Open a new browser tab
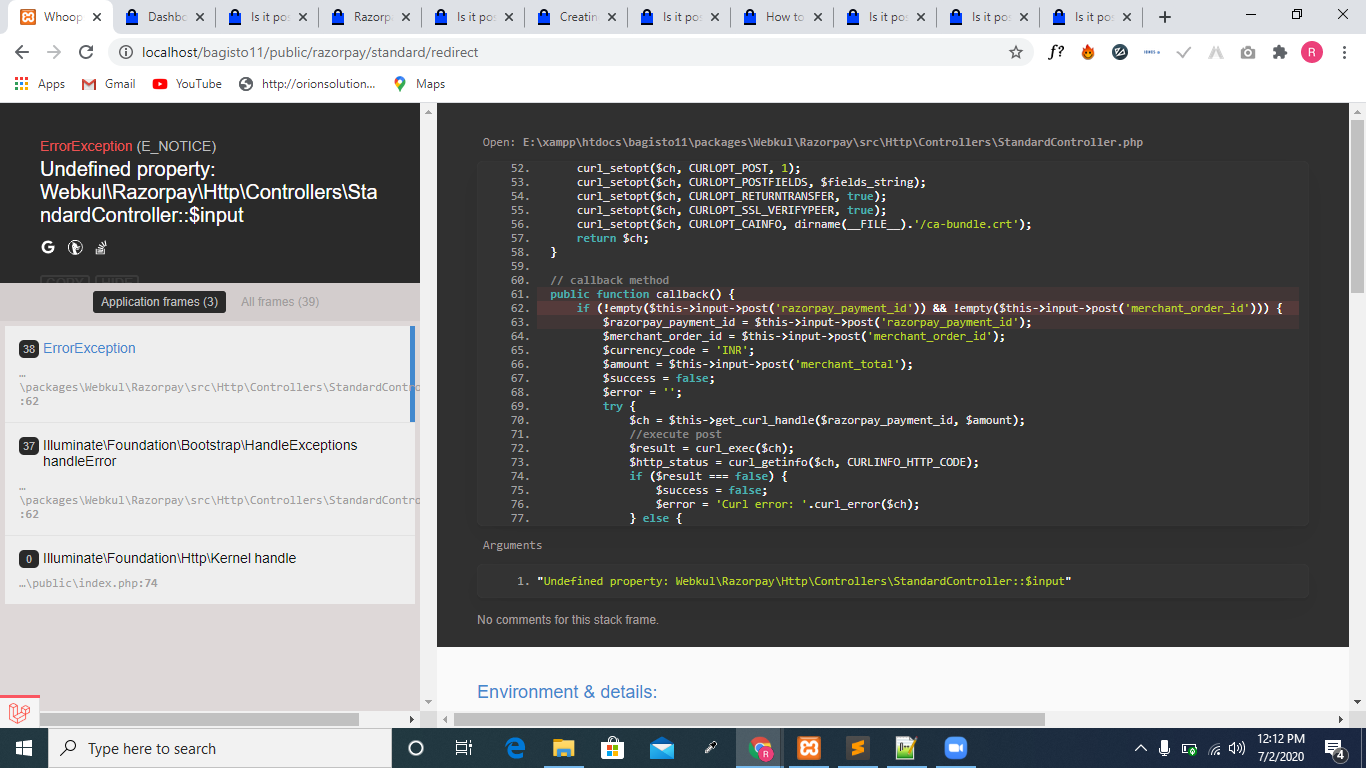 [x=1165, y=17]
